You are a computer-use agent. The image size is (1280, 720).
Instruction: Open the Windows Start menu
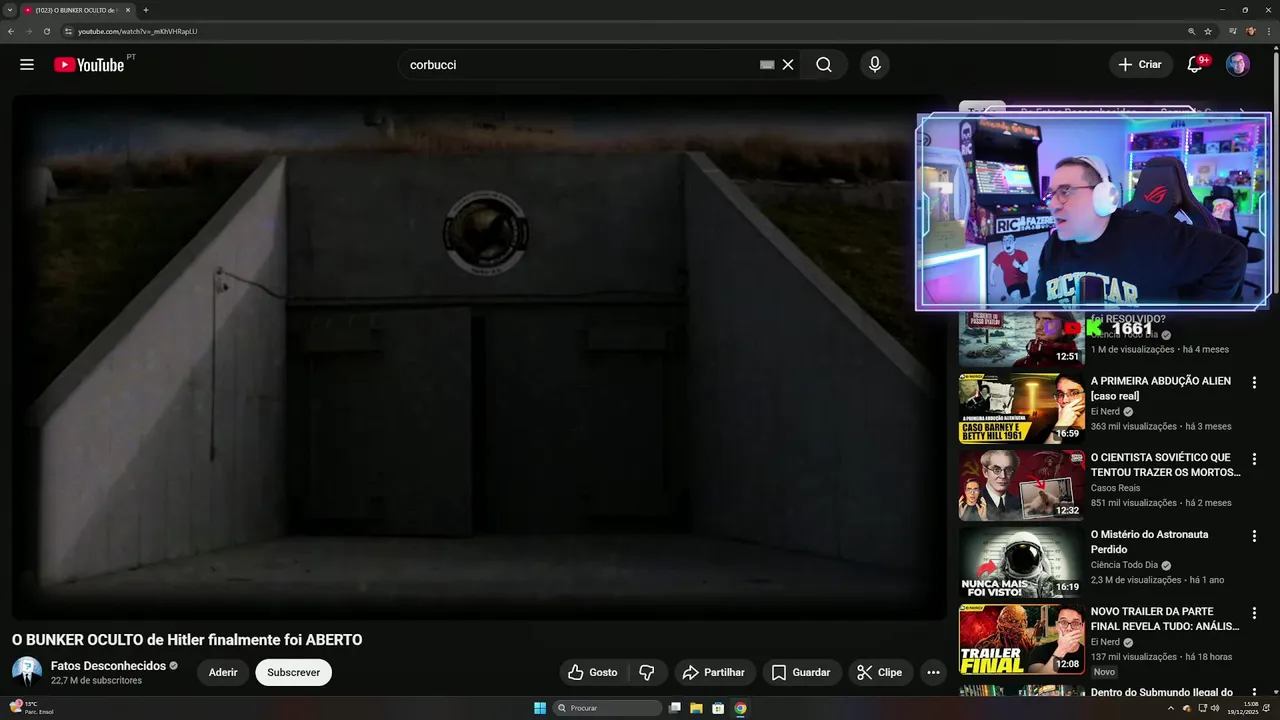[540, 708]
